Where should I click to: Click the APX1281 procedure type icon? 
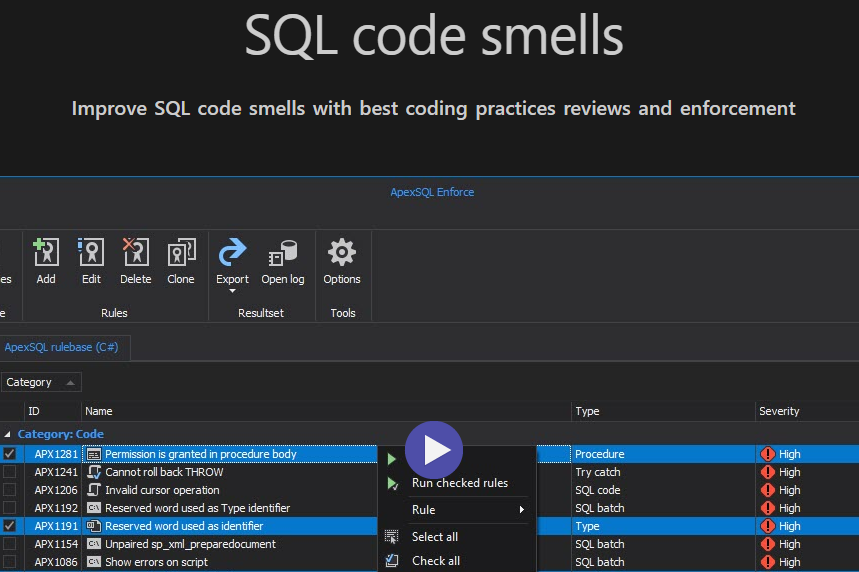94,454
